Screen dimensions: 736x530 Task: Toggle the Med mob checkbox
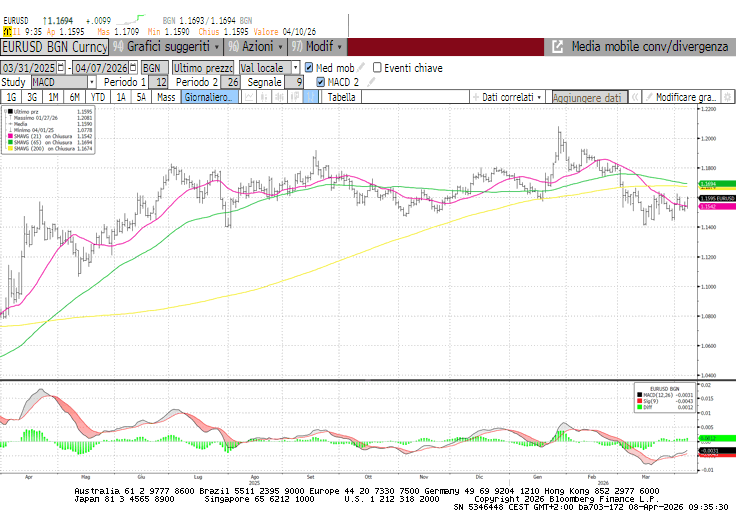[x=309, y=68]
